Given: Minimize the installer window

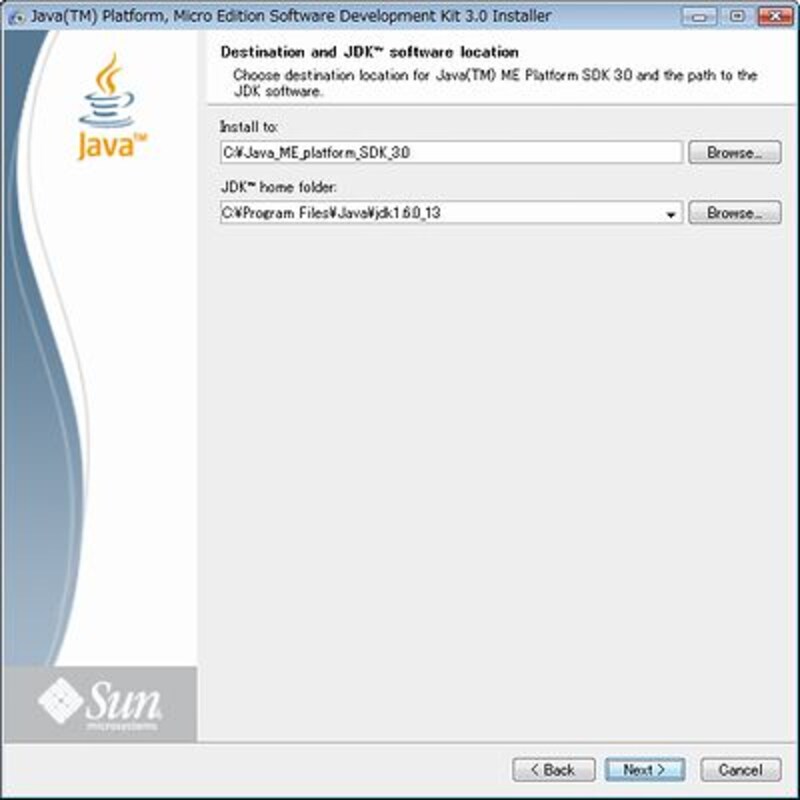Looking at the screenshot, I should pos(699,16).
